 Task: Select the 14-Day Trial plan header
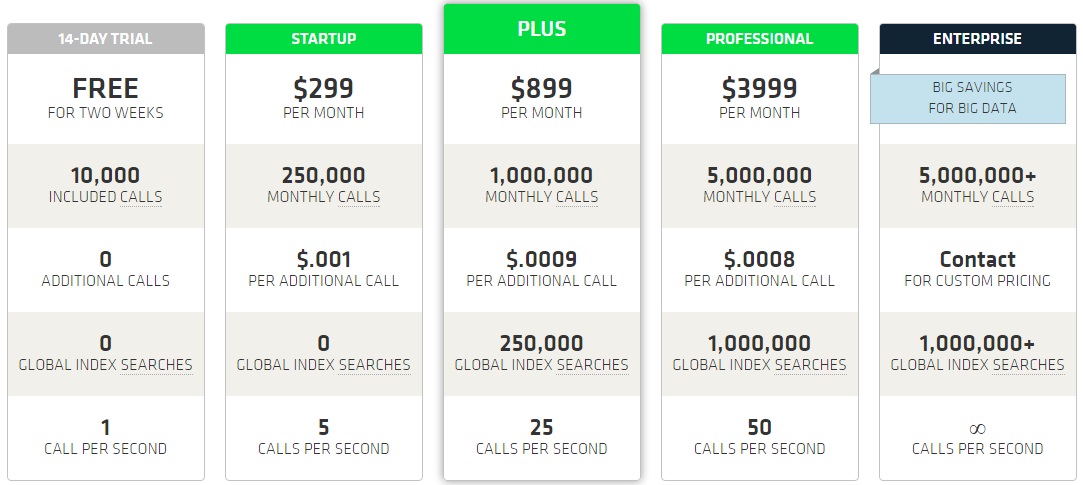106,39
